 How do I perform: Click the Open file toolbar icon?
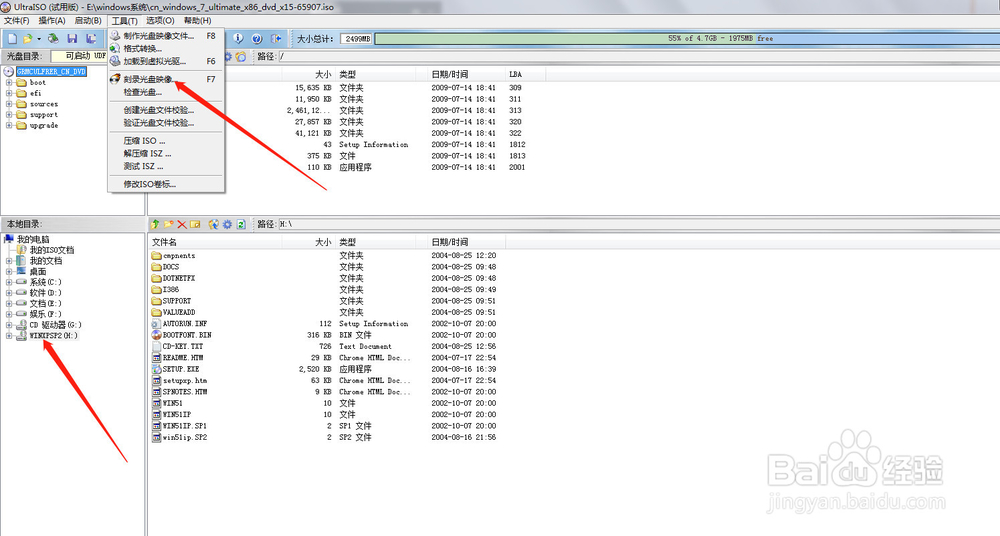coord(28,39)
